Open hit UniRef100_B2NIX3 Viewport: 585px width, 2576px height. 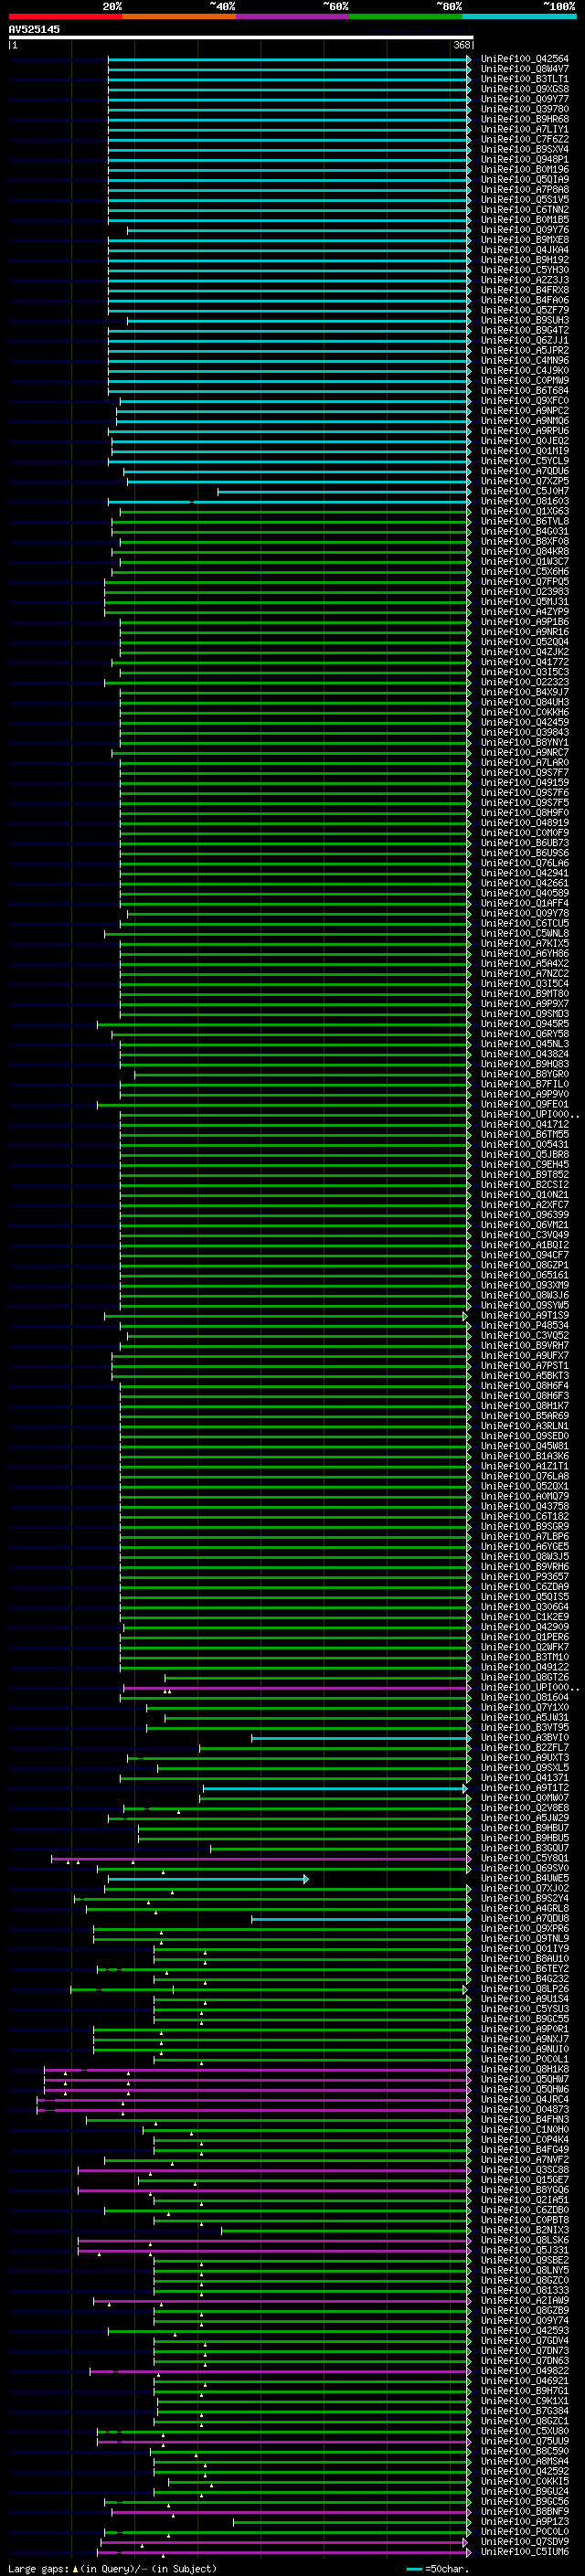[524, 2230]
